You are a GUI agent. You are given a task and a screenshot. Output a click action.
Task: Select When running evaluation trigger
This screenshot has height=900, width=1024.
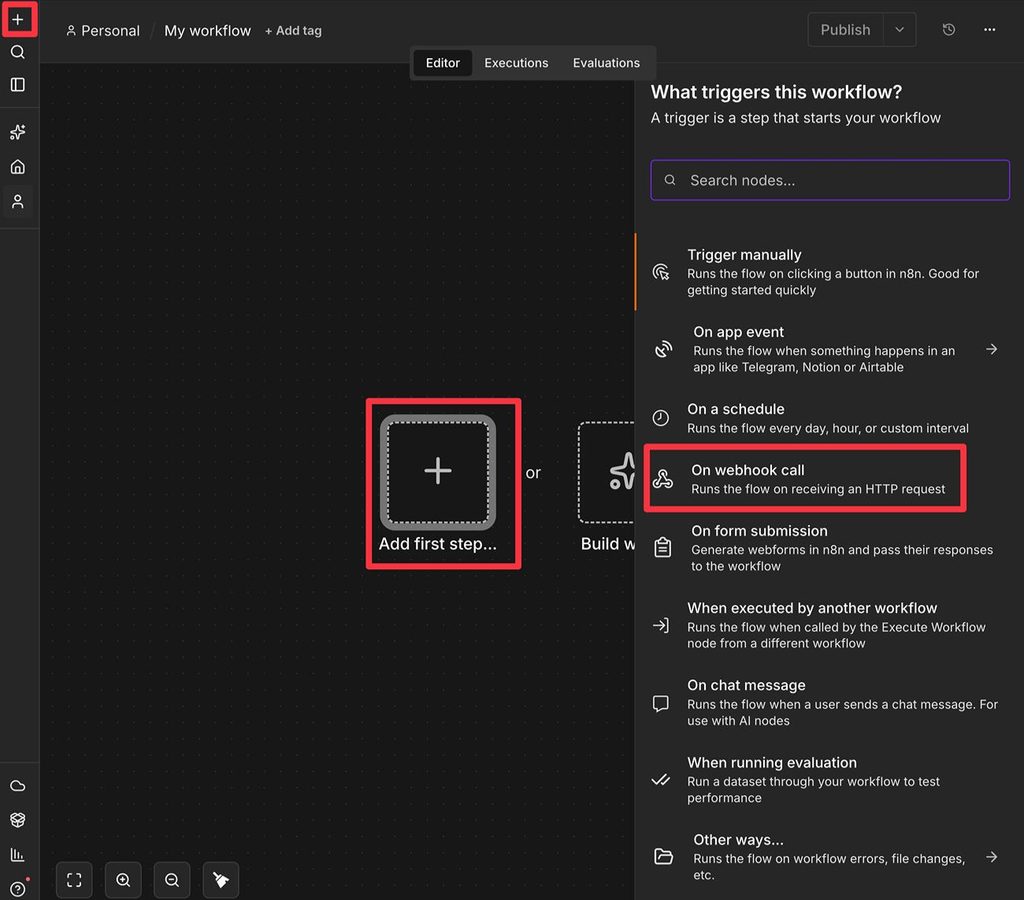(829, 779)
